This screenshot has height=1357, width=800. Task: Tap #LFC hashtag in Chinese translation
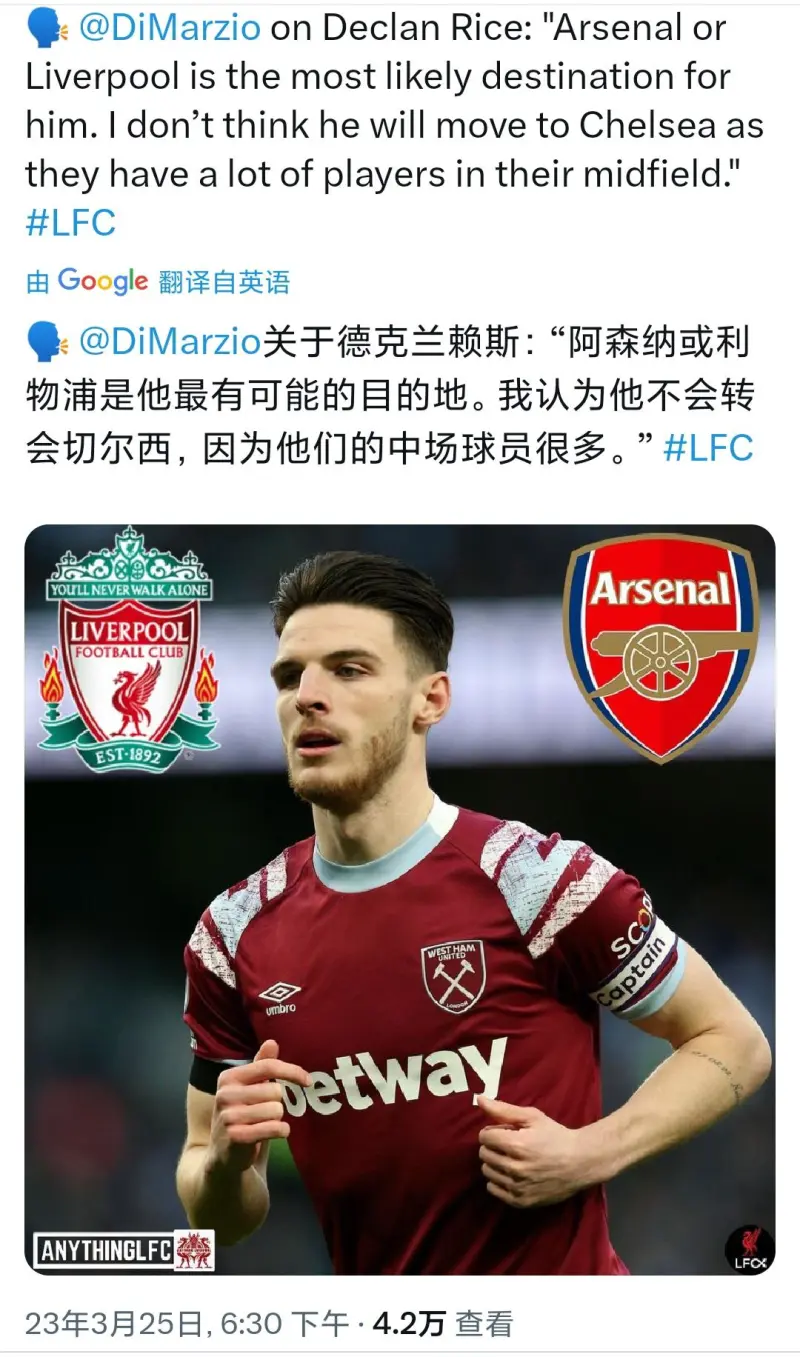click(x=708, y=447)
